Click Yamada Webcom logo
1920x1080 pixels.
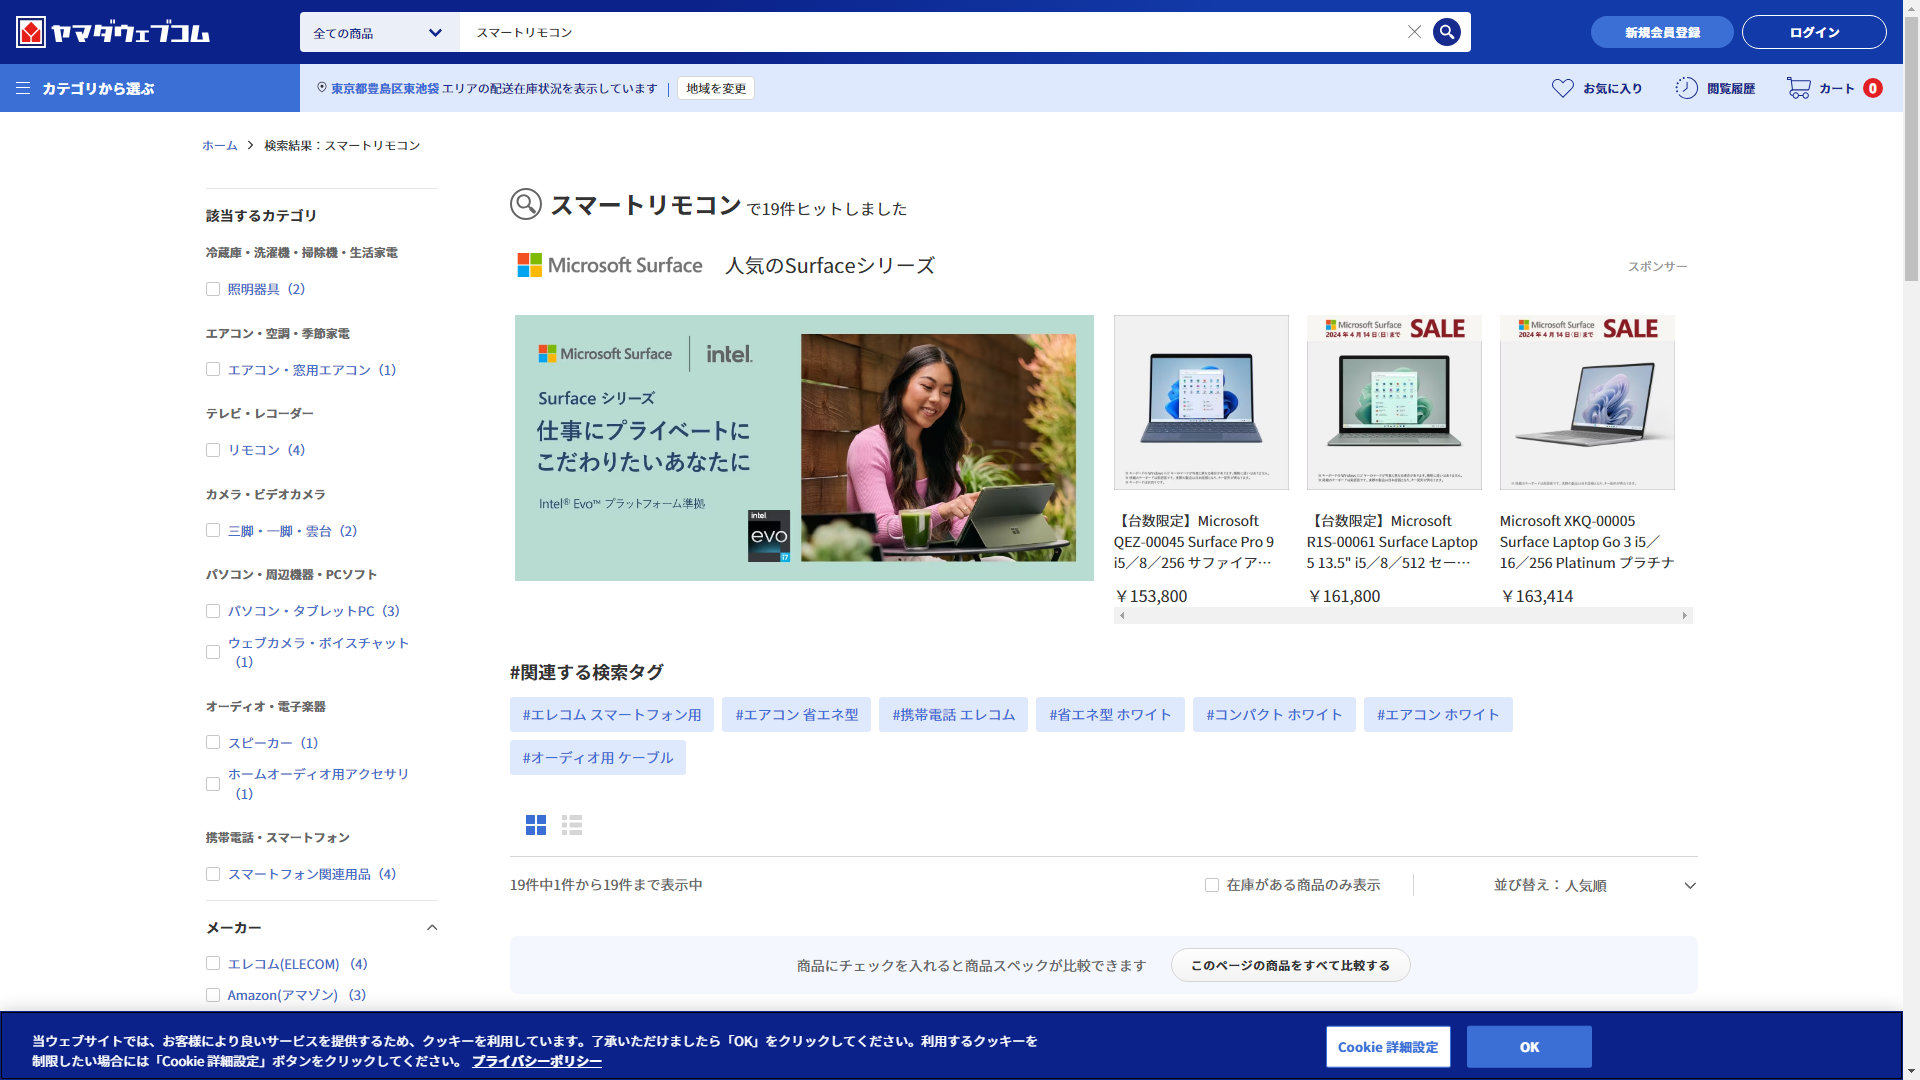113,32
